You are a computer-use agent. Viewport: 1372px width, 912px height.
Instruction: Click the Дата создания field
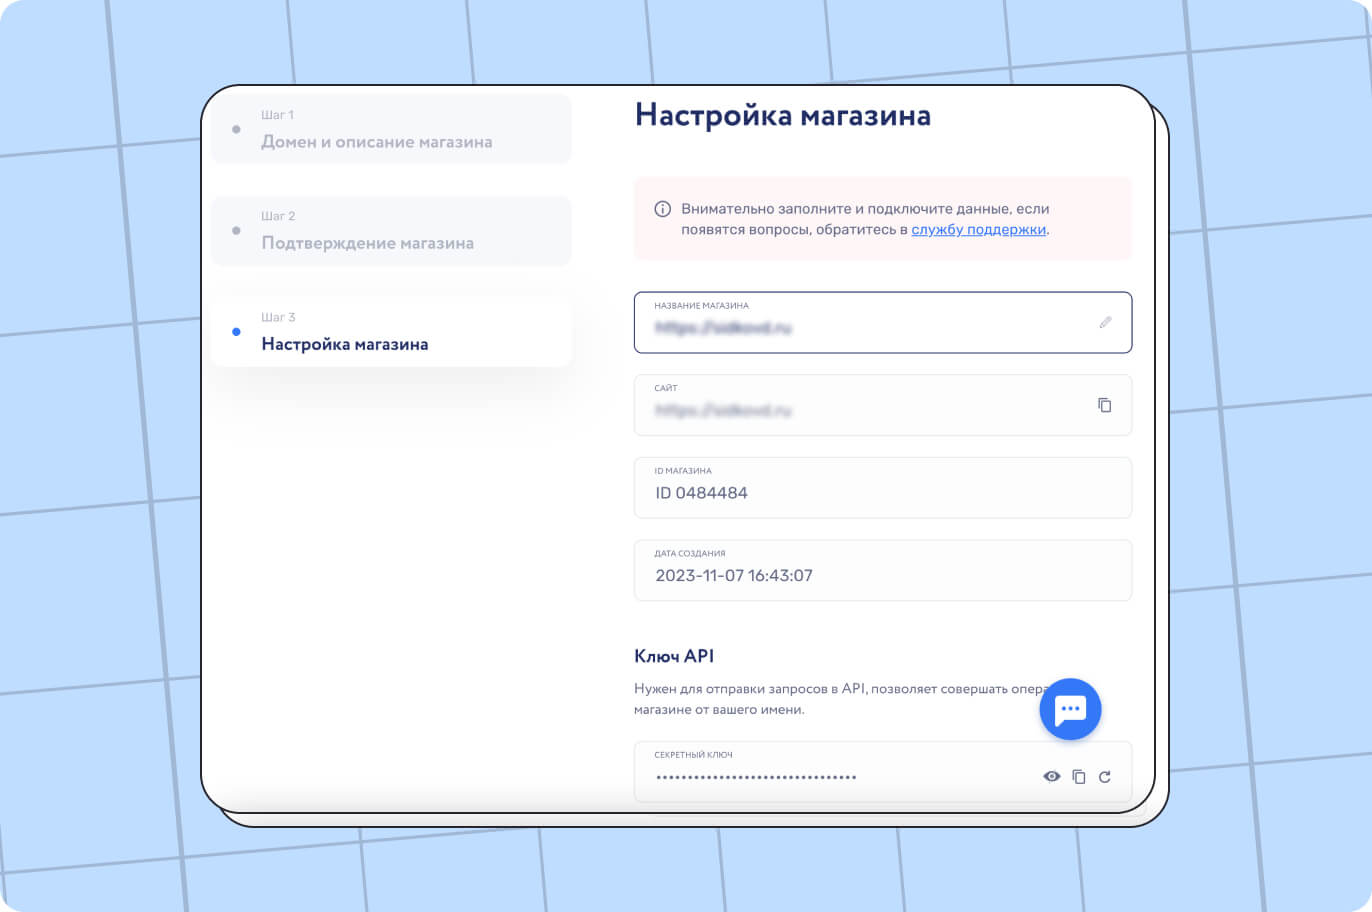coord(883,570)
